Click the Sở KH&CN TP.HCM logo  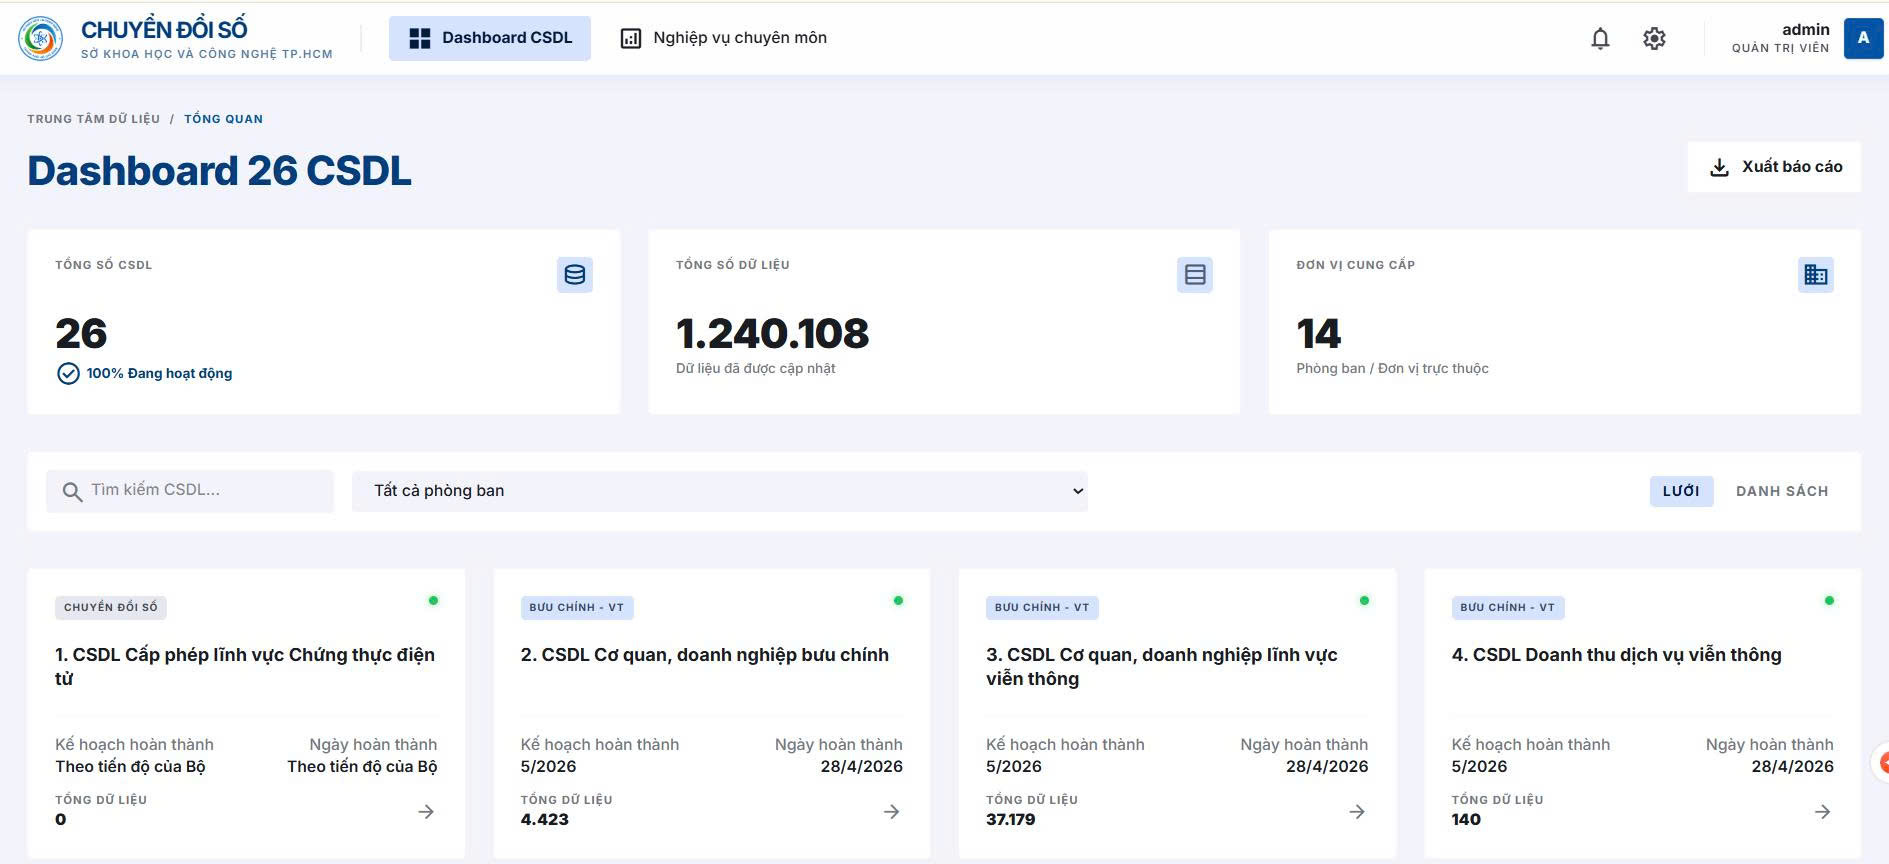pyautogui.click(x=40, y=38)
